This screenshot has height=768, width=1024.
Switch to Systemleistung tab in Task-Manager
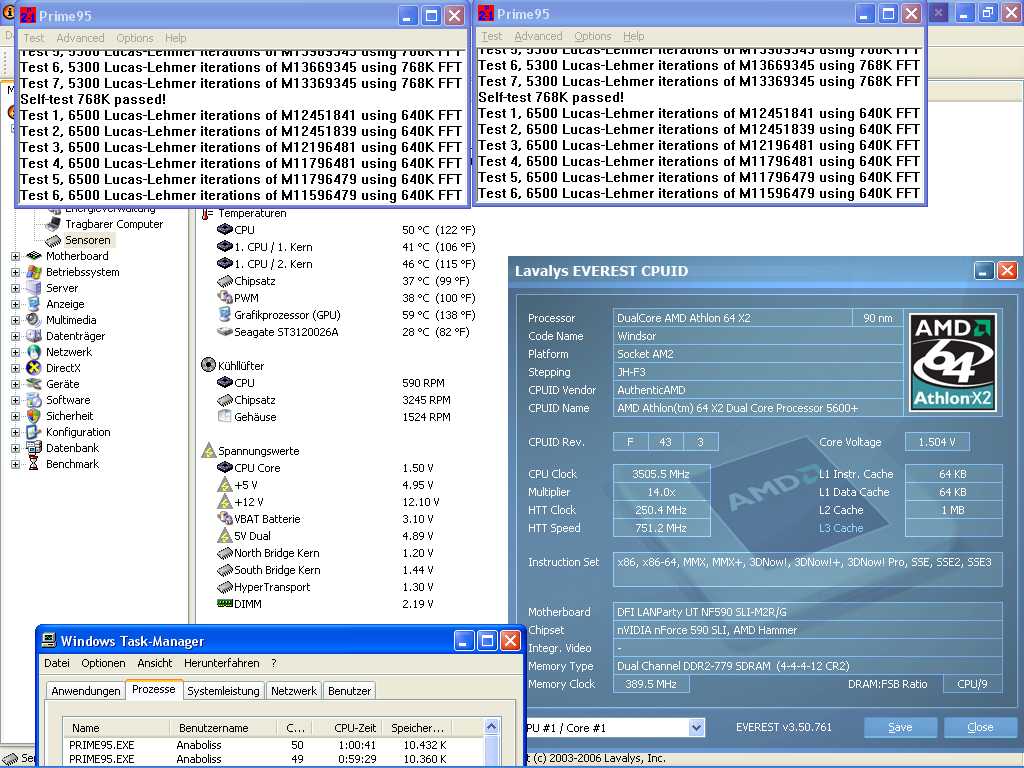coord(223,691)
